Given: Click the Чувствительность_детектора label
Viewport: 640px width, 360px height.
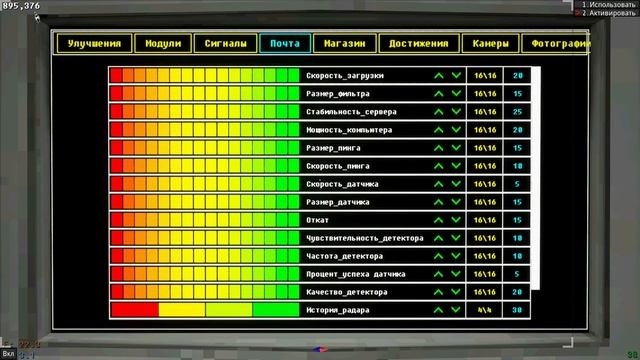Looking at the screenshot, I should click(x=364, y=238).
